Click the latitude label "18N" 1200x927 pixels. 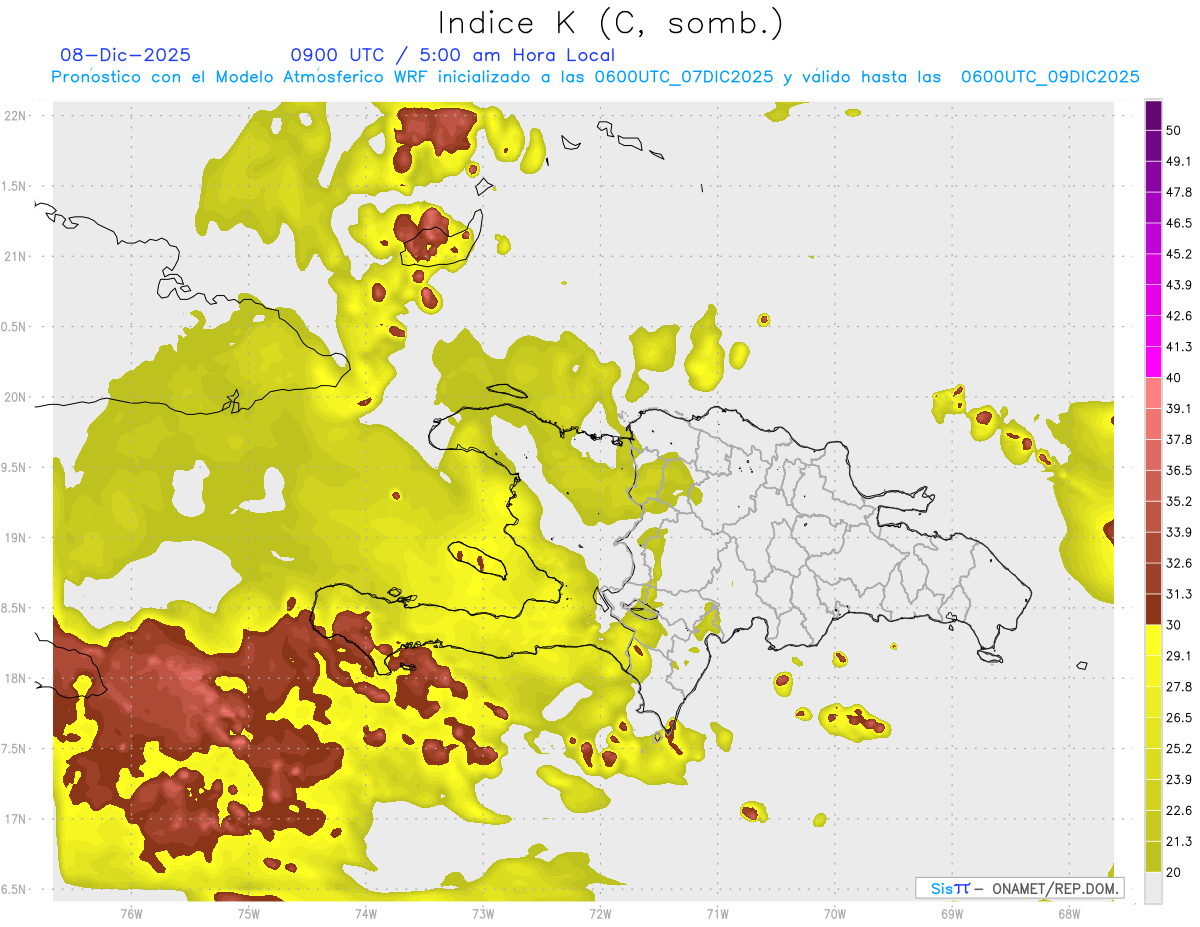(16, 679)
